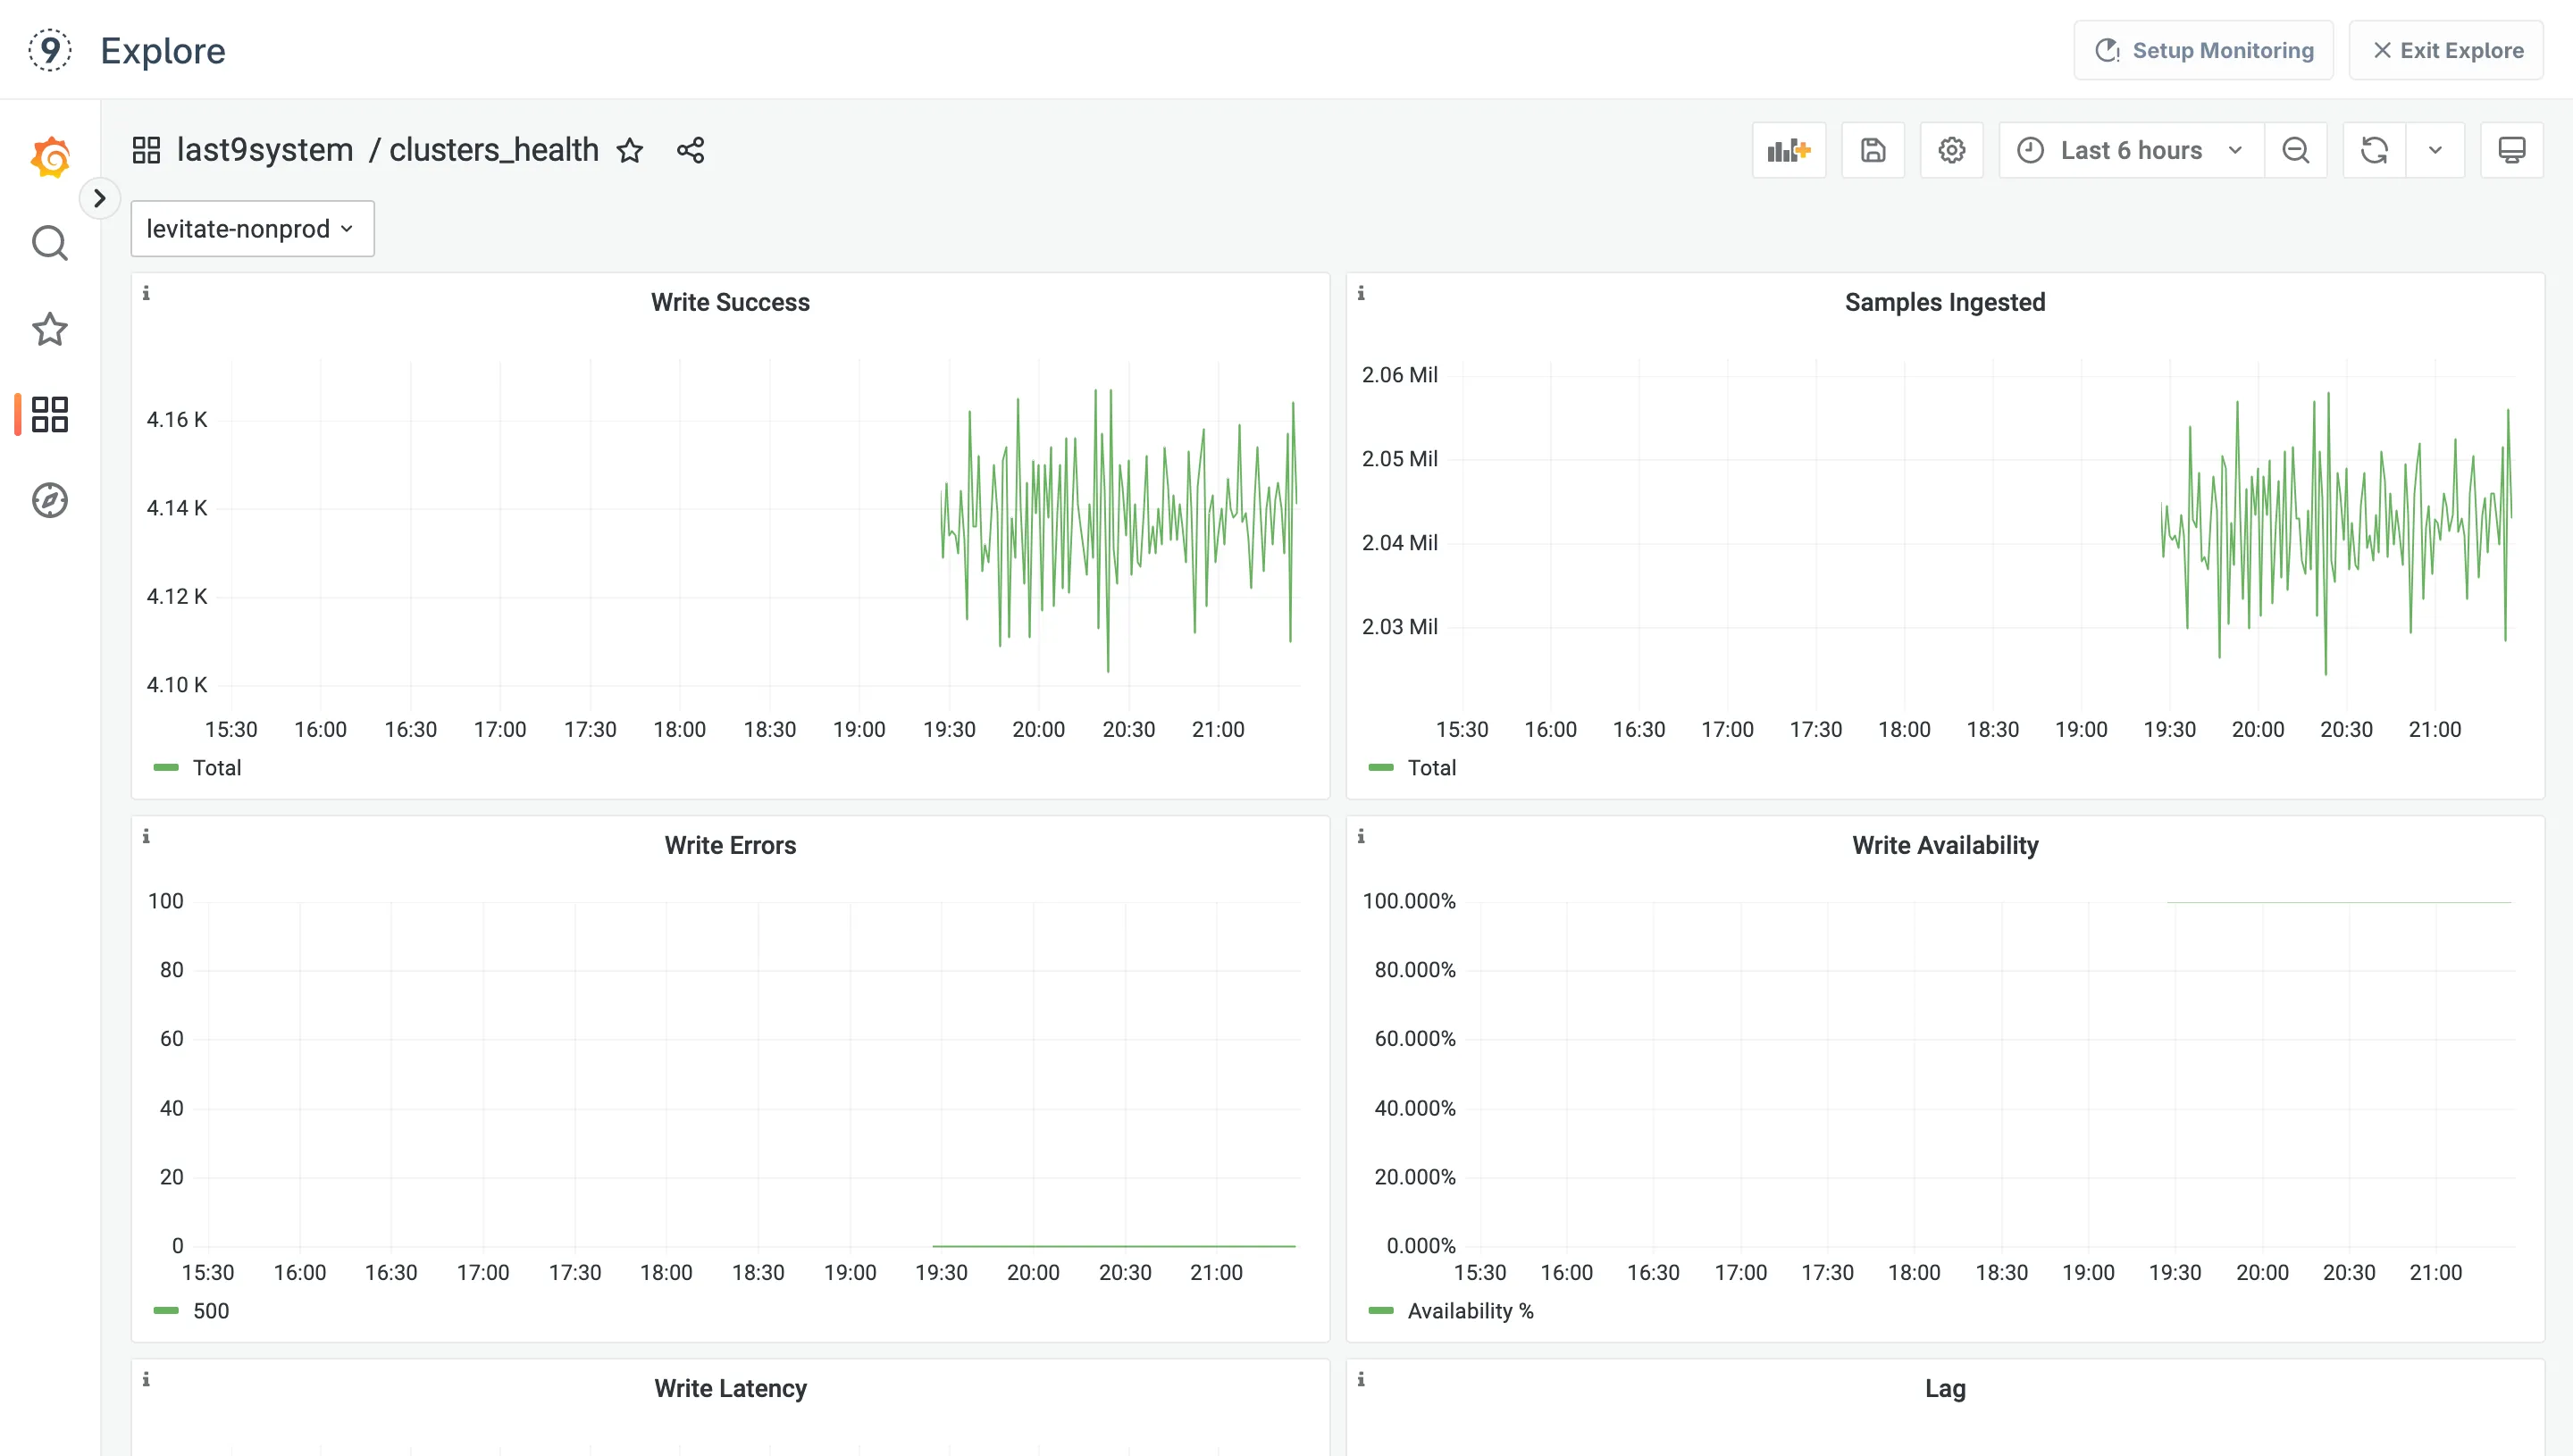
Task: Open the Dashboards section in sidebar
Action: tap(49, 414)
